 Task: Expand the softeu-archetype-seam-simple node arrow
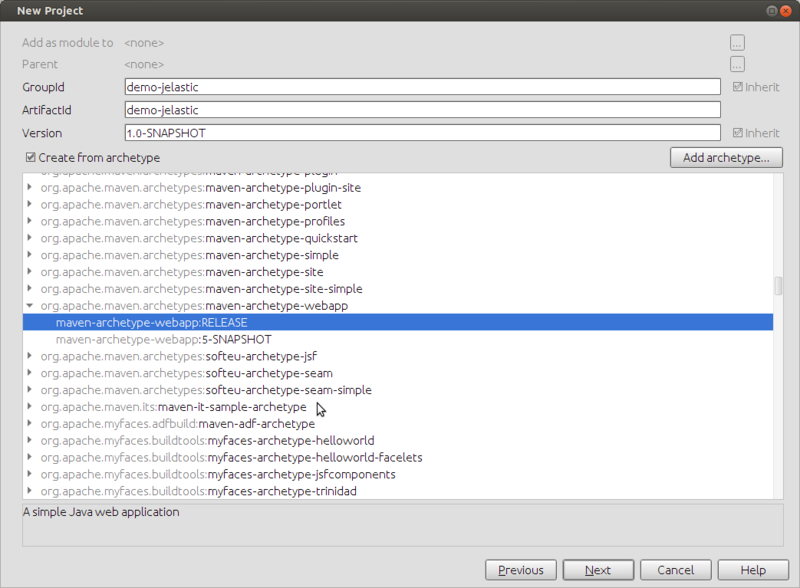point(30,389)
